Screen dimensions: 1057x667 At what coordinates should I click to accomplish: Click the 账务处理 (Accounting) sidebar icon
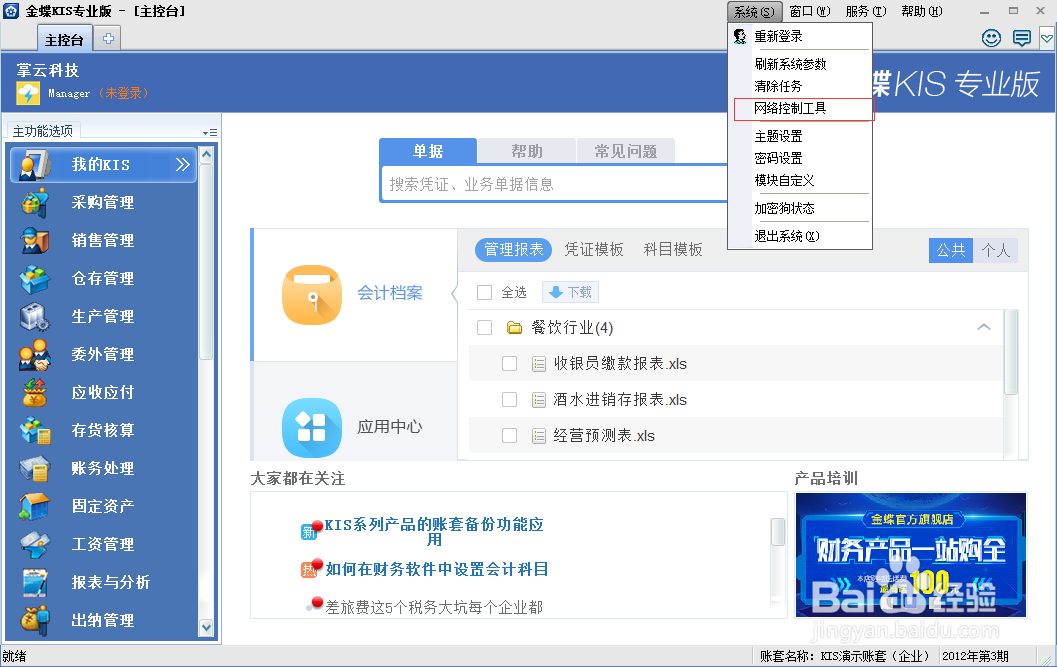(x=35, y=468)
